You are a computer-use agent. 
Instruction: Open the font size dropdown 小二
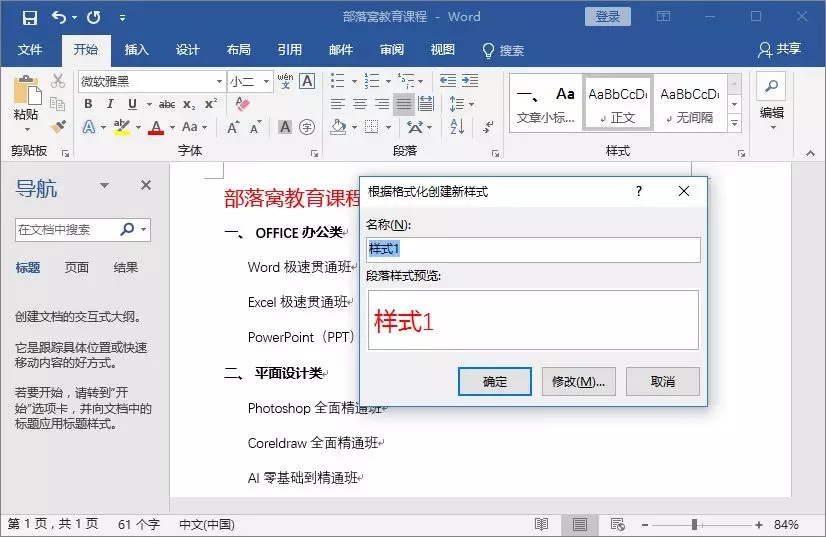267,81
